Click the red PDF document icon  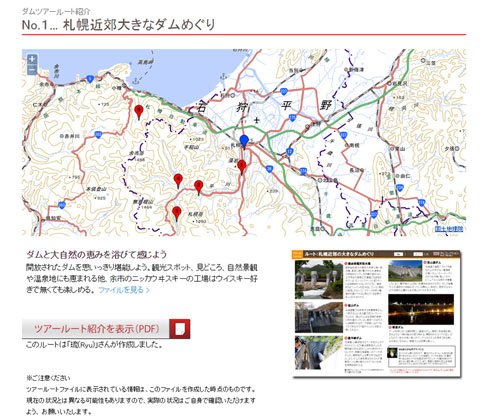pos(180,329)
